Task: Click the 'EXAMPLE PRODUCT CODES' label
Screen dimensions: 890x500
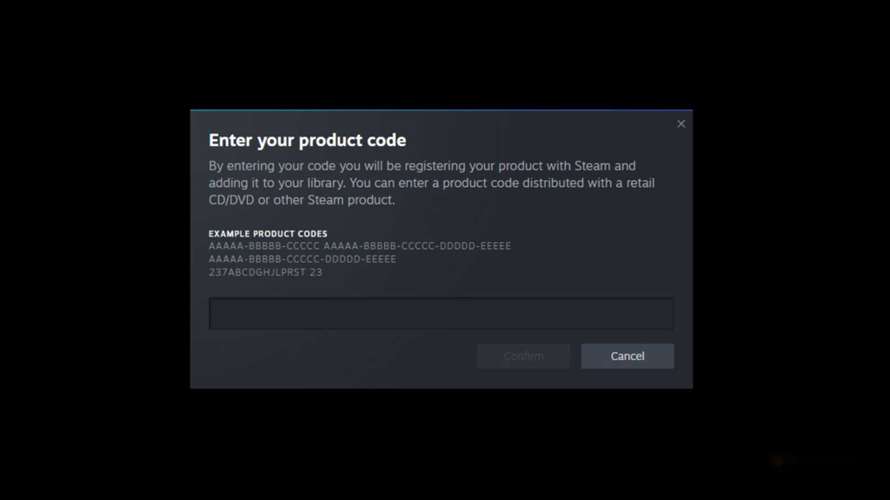Action: (268, 233)
